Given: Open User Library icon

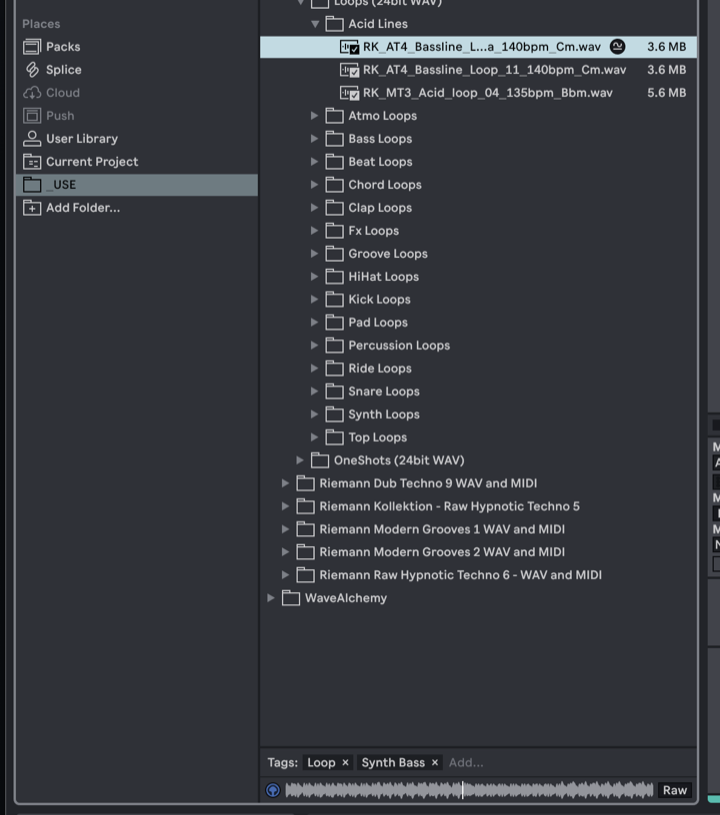Looking at the screenshot, I should [32, 138].
